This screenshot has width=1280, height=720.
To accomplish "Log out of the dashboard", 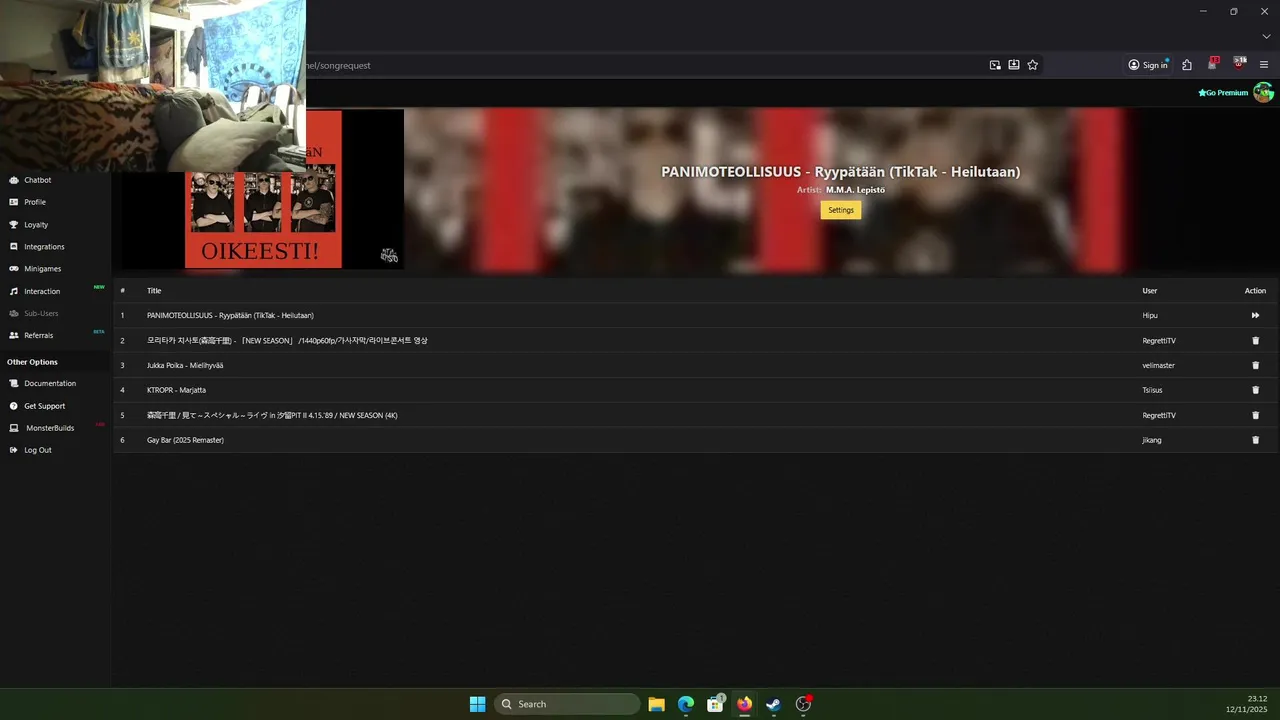I will [x=38, y=450].
